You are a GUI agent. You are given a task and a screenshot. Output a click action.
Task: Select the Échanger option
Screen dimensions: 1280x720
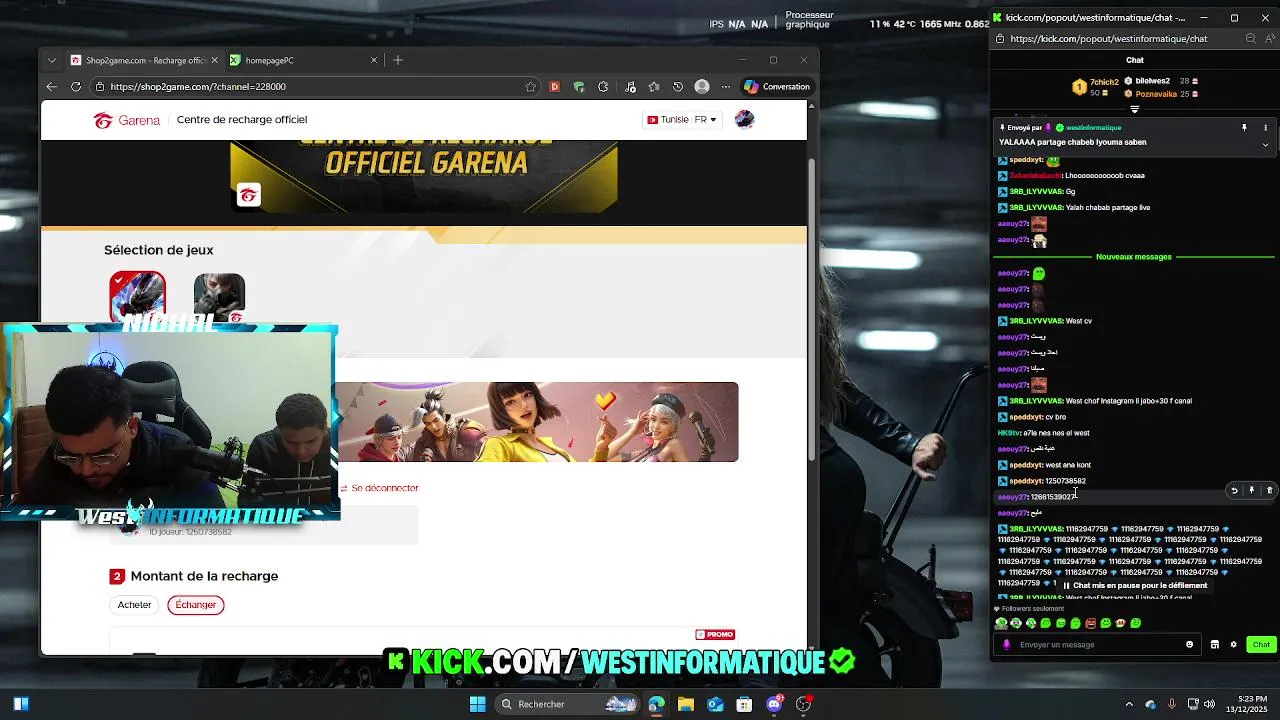pyautogui.click(x=195, y=604)
